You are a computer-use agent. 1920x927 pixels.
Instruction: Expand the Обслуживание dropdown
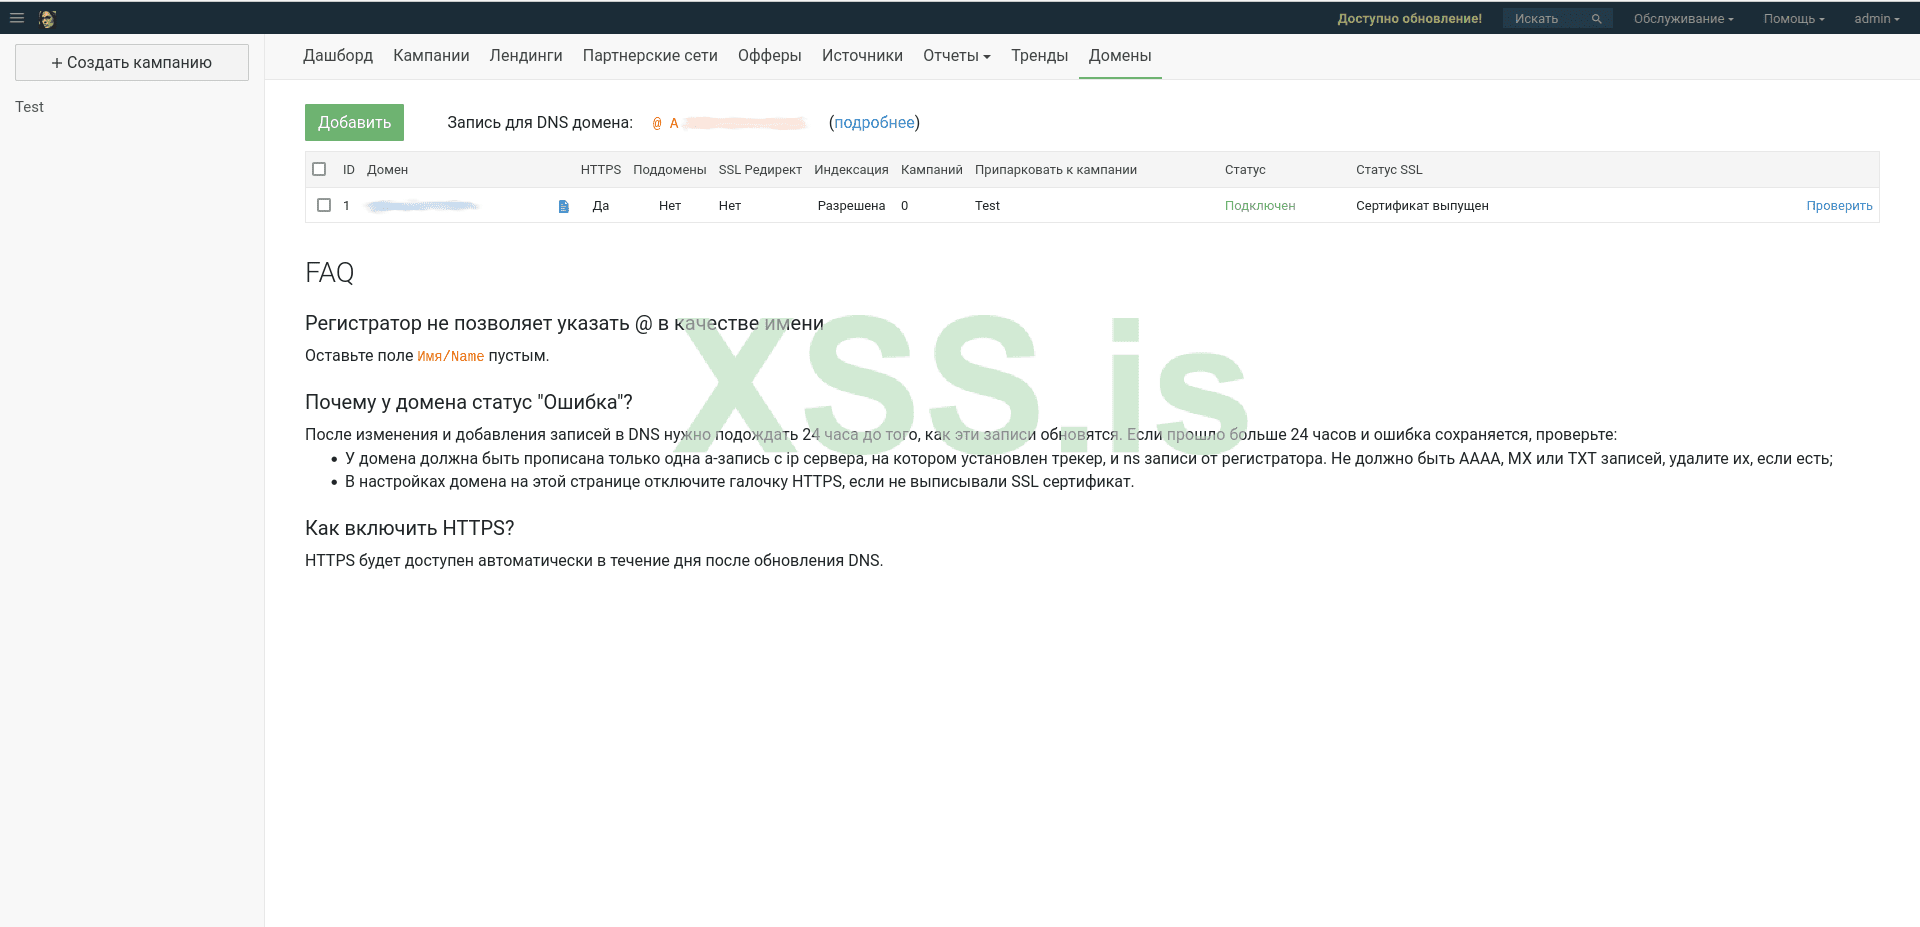(x=1684, y=19)
